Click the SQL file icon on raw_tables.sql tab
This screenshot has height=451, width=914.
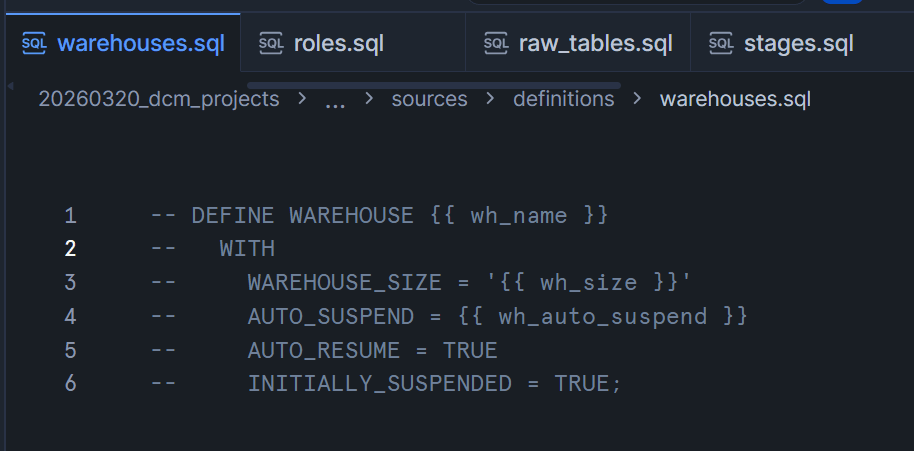pos(495,43)
